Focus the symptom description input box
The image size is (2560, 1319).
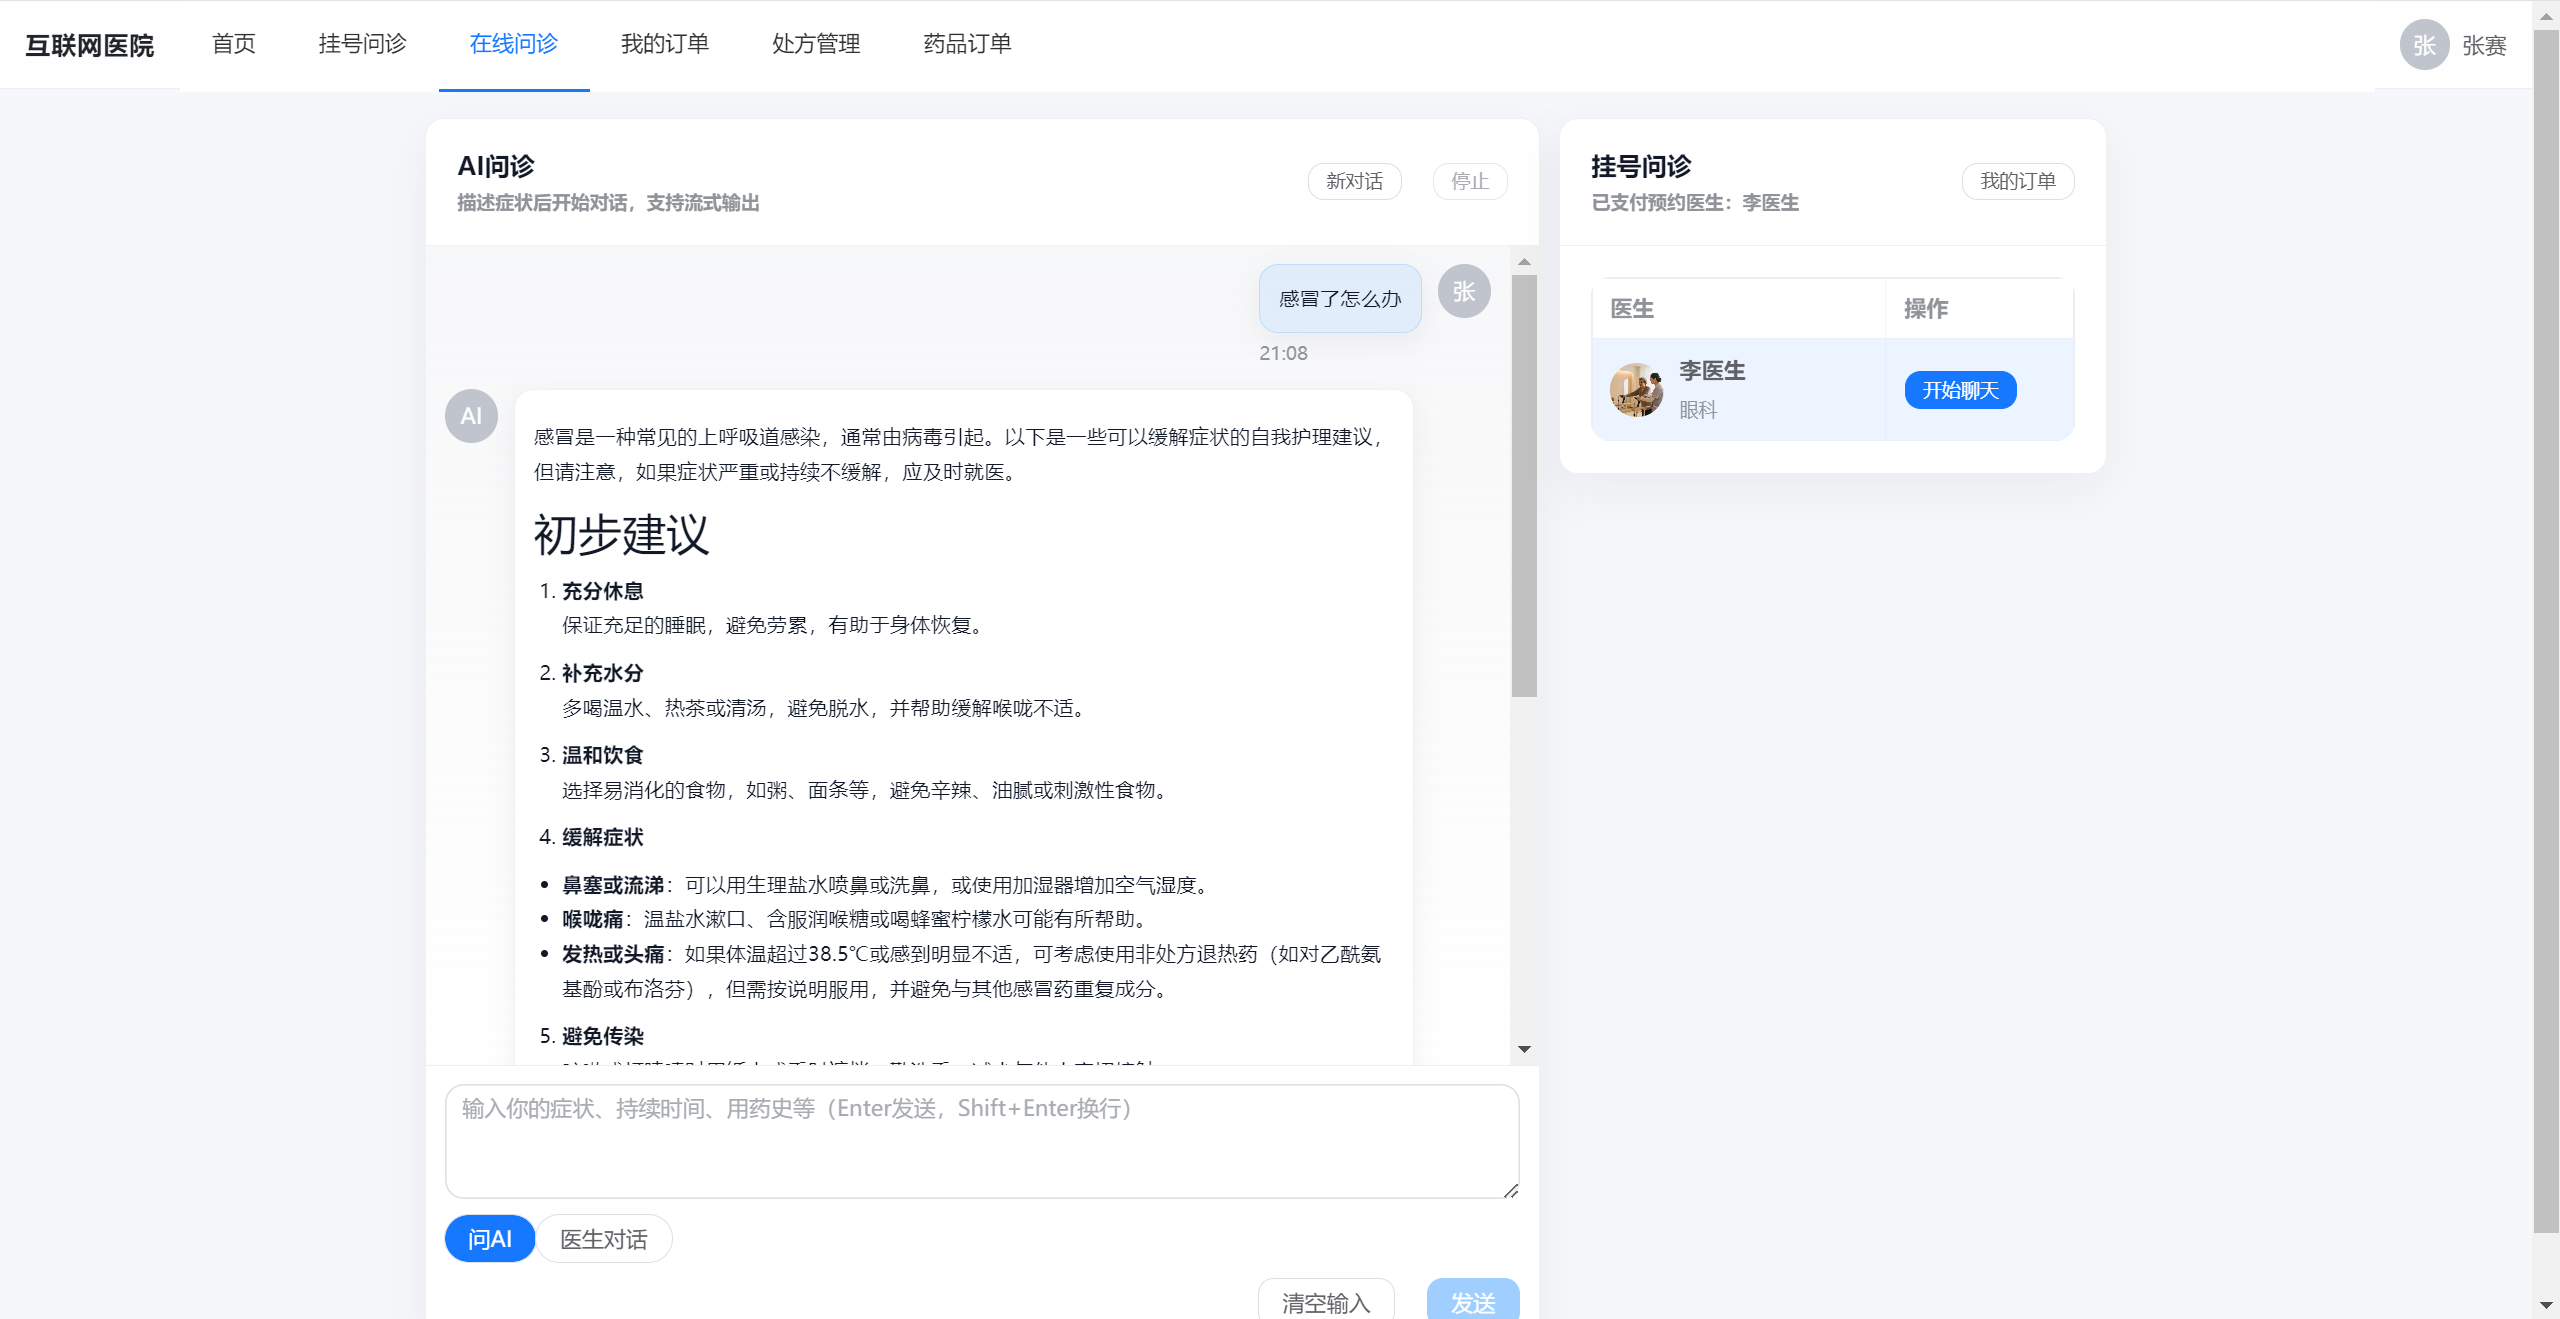pyautogui.click(x=981, y=1141)
